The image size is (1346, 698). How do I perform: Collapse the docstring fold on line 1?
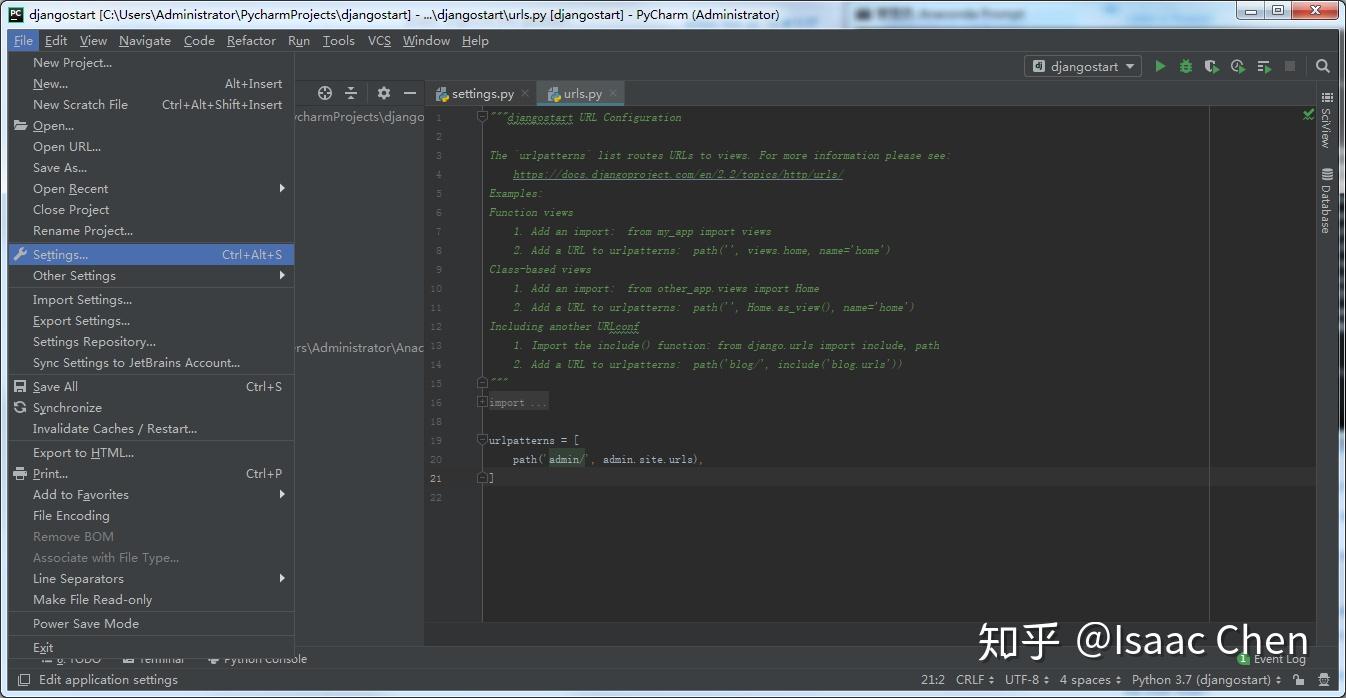click(482, 117)
